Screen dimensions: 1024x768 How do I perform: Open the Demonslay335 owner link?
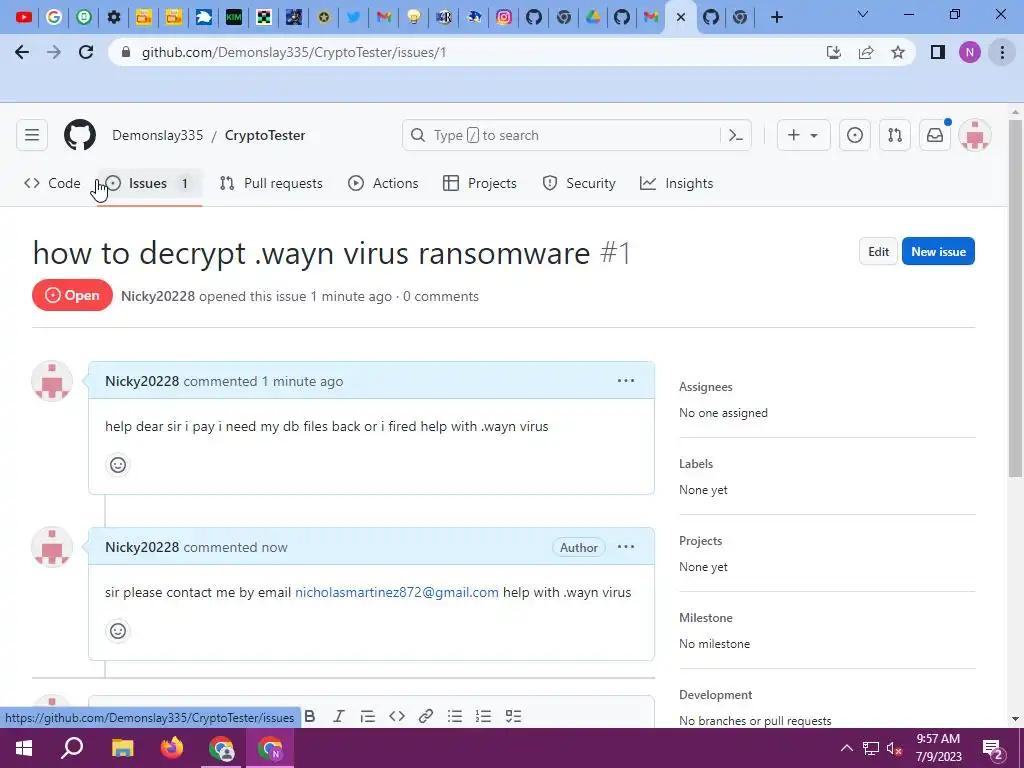[x=157, y=135]
